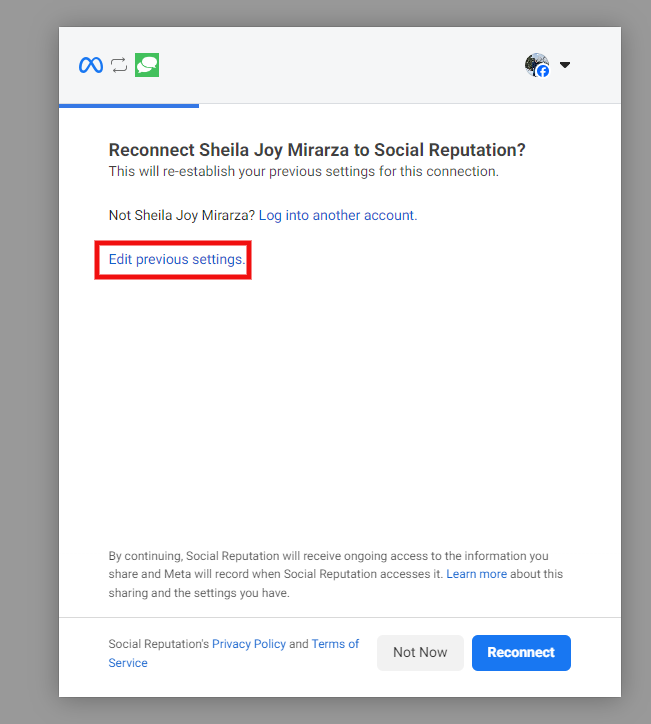
Task: Open Social Reputation's Privacy Policy
Action: [x=249, y=644]
